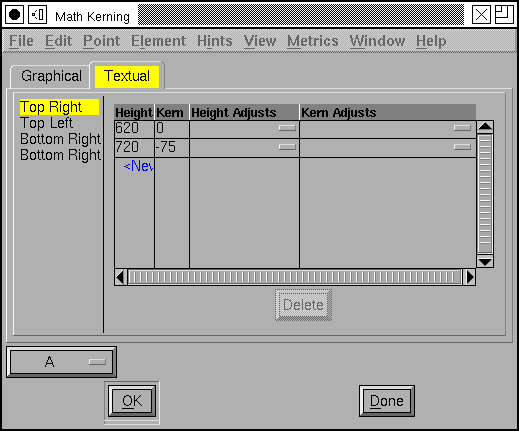
Task: Click the horizontal scrollbar left arrow
Action: click(x=120, y=277)
